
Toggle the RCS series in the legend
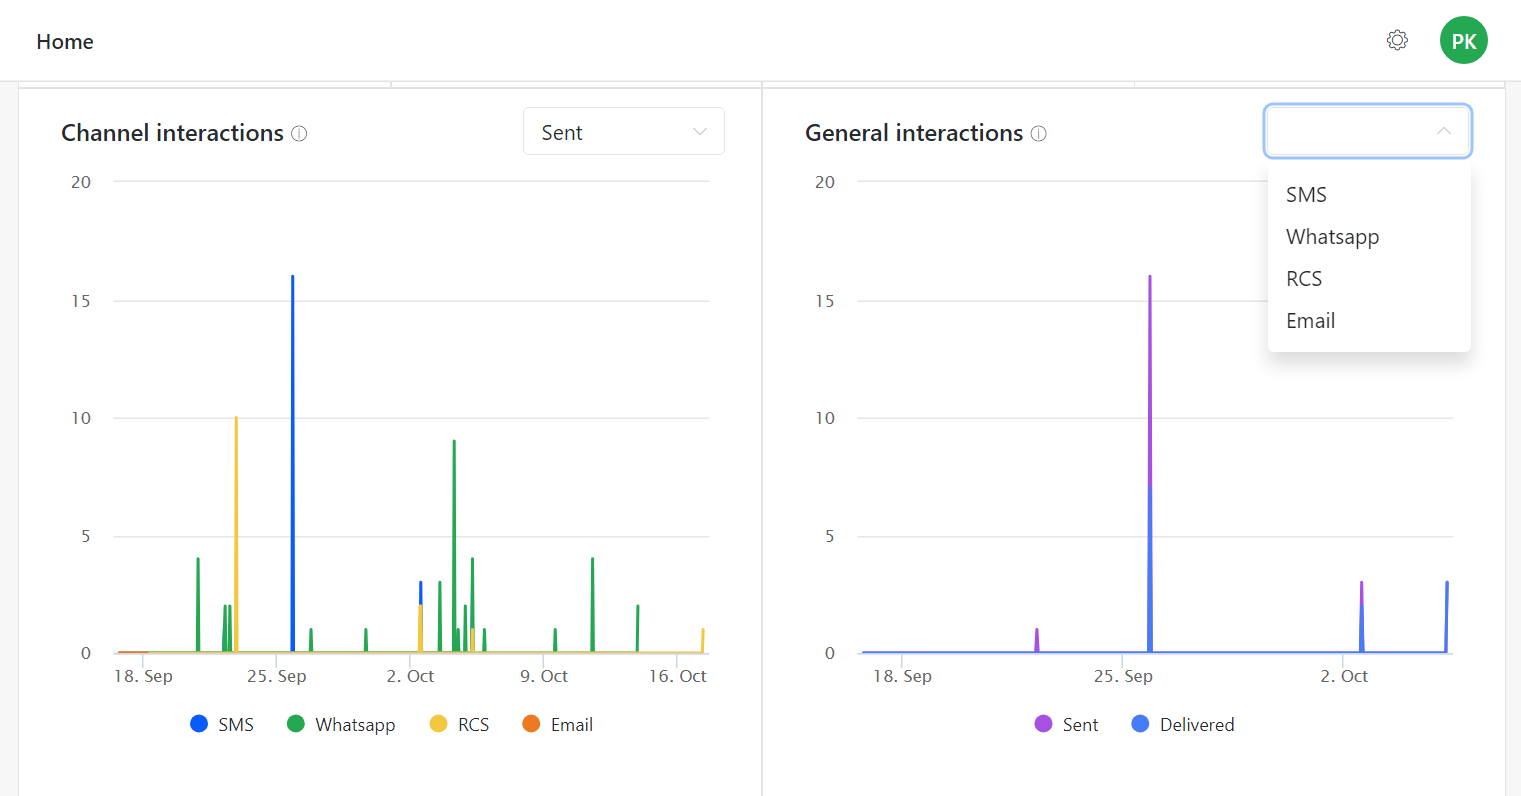(x=459, y=724)
